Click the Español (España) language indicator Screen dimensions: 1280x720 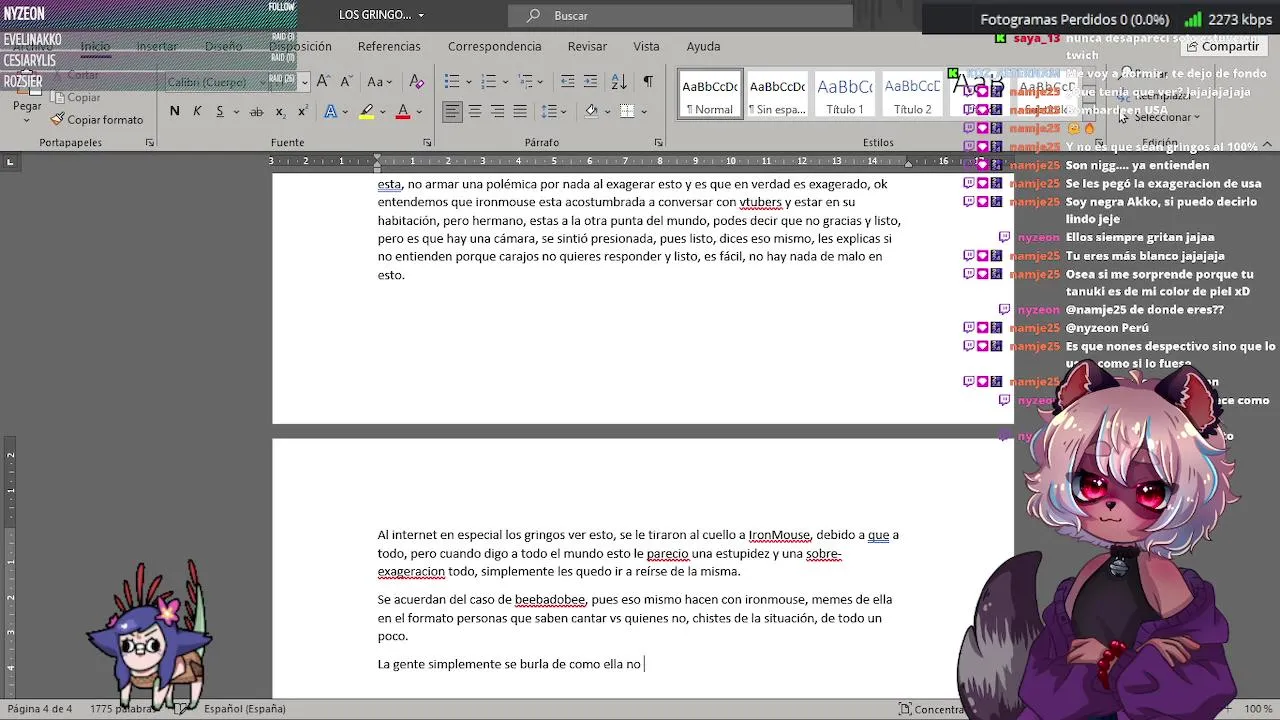(x=244, y=709)
